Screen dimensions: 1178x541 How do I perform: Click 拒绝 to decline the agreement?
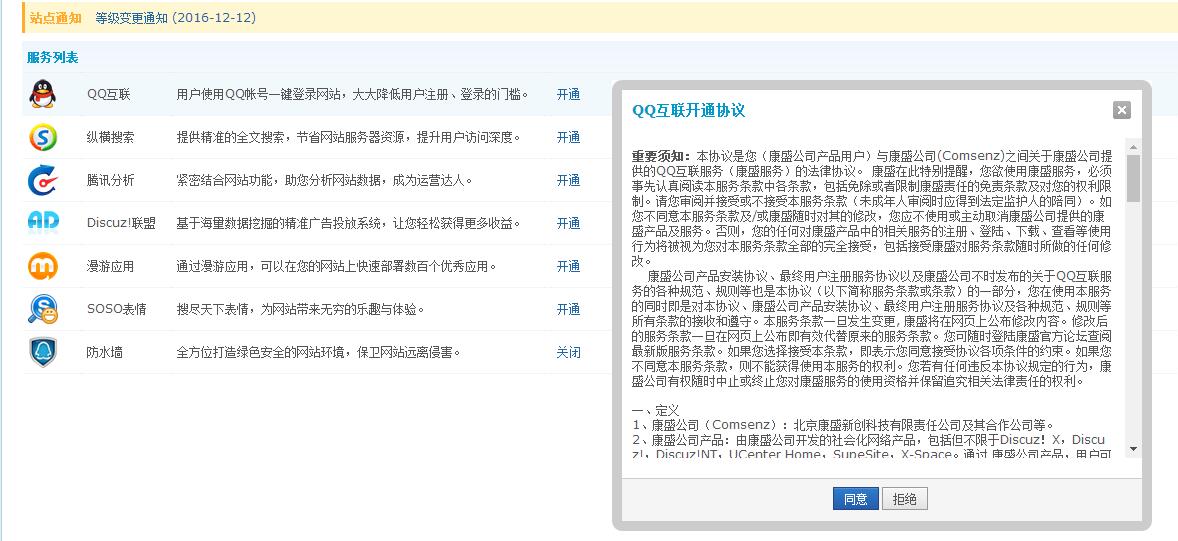(905, 499)
